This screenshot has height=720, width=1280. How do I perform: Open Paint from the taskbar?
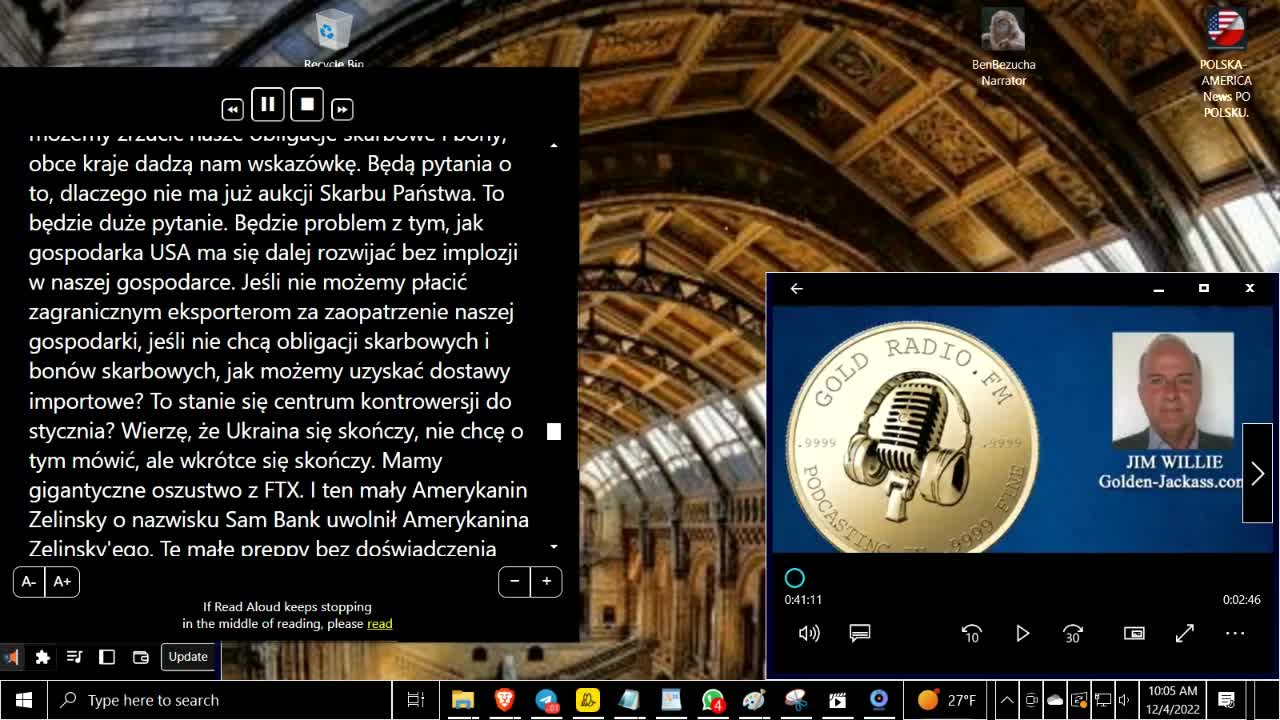tap(754, 700)
